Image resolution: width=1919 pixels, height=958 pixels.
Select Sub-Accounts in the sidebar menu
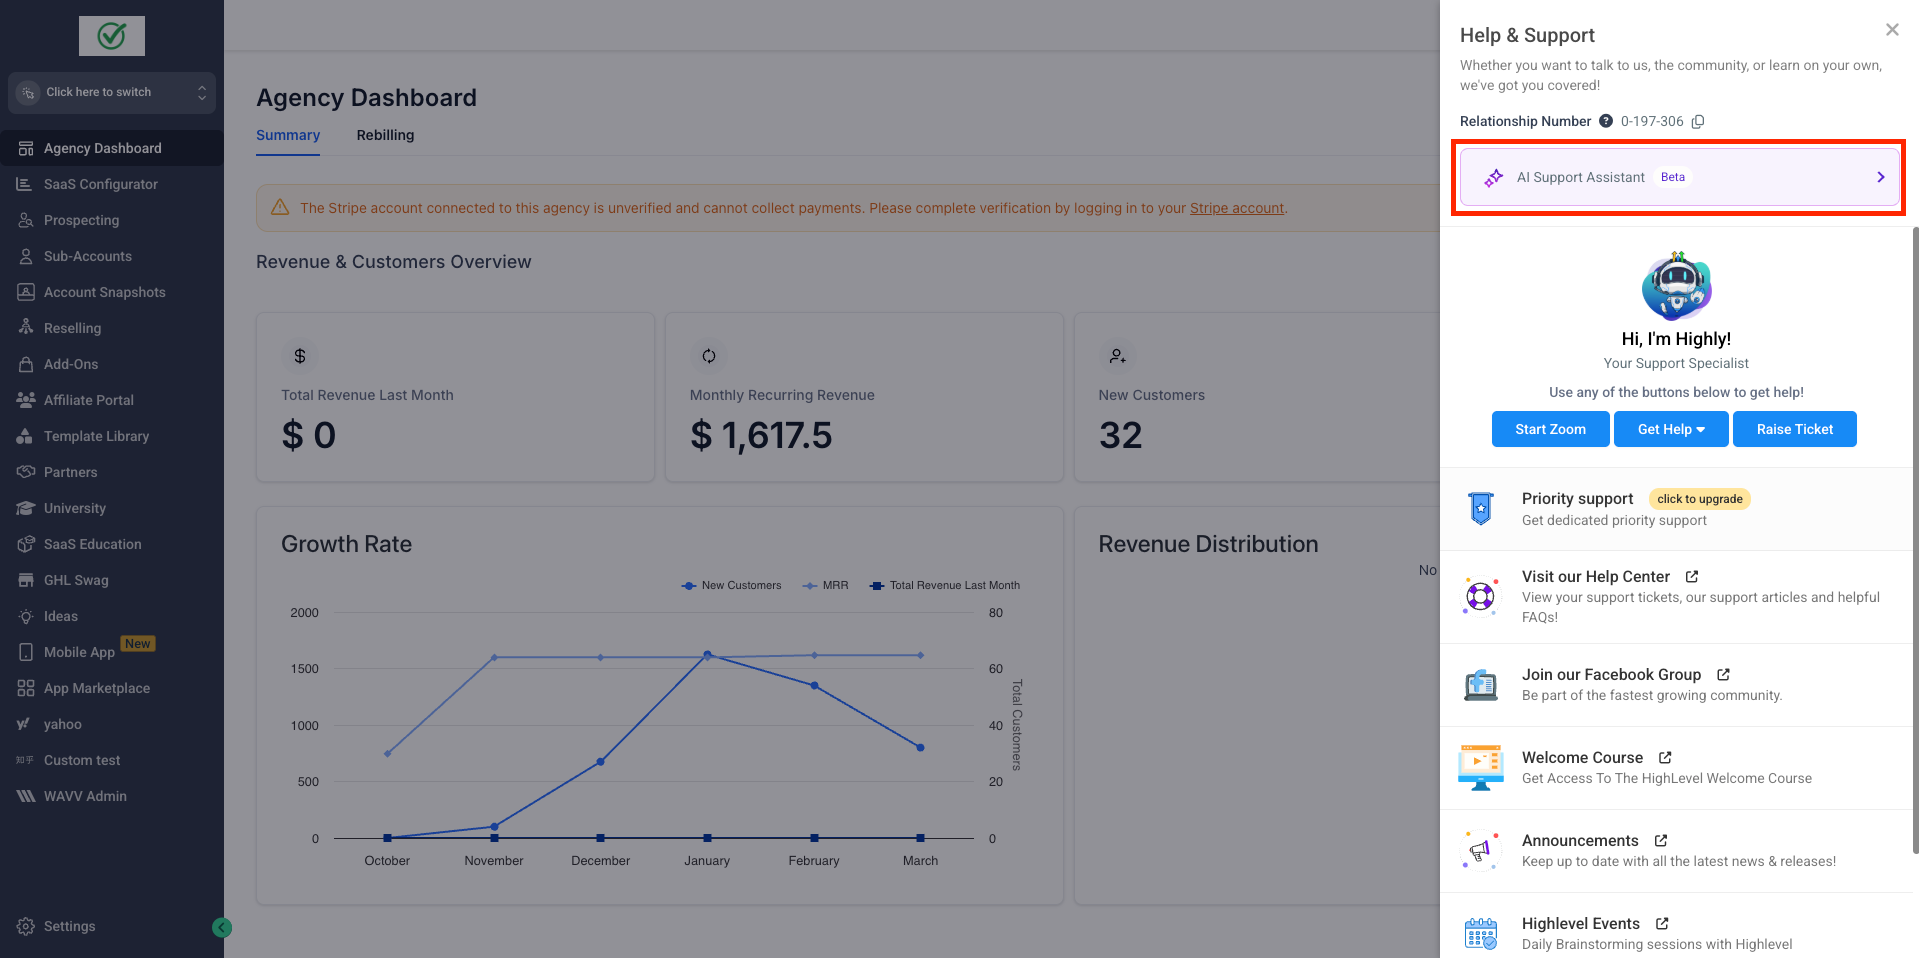(88, 256)
